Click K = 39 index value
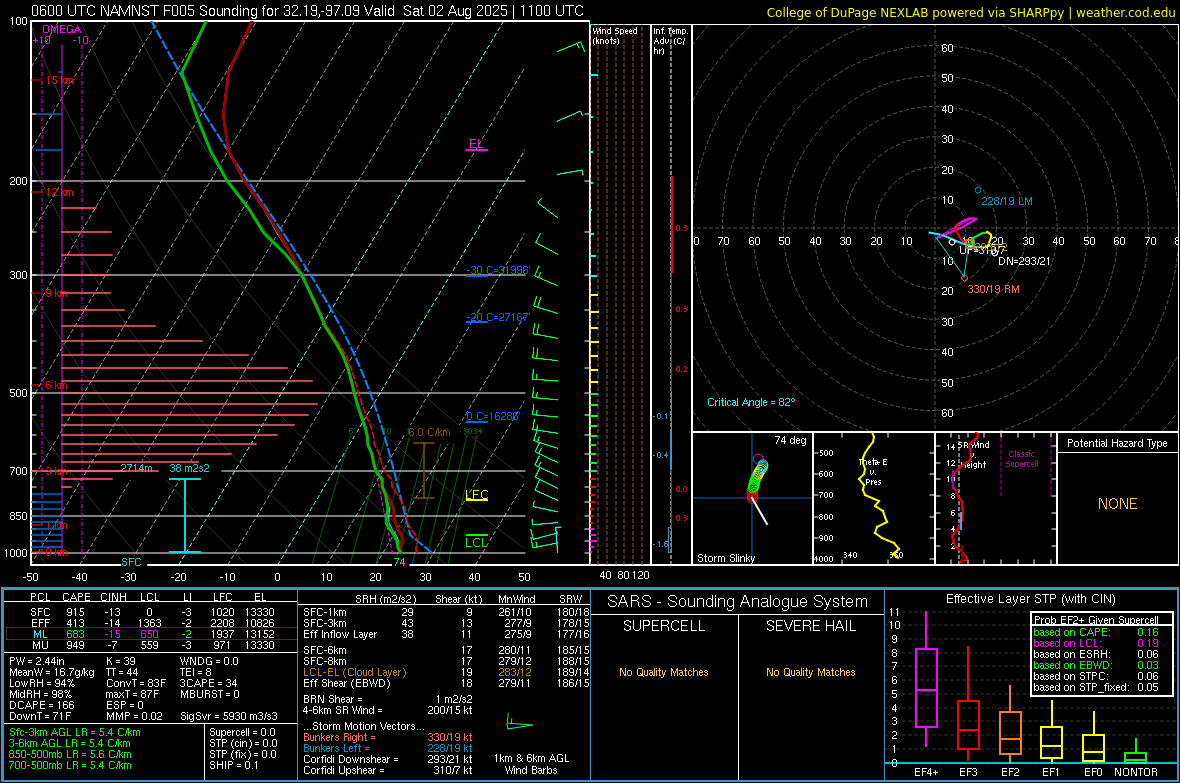 [120, 661]
